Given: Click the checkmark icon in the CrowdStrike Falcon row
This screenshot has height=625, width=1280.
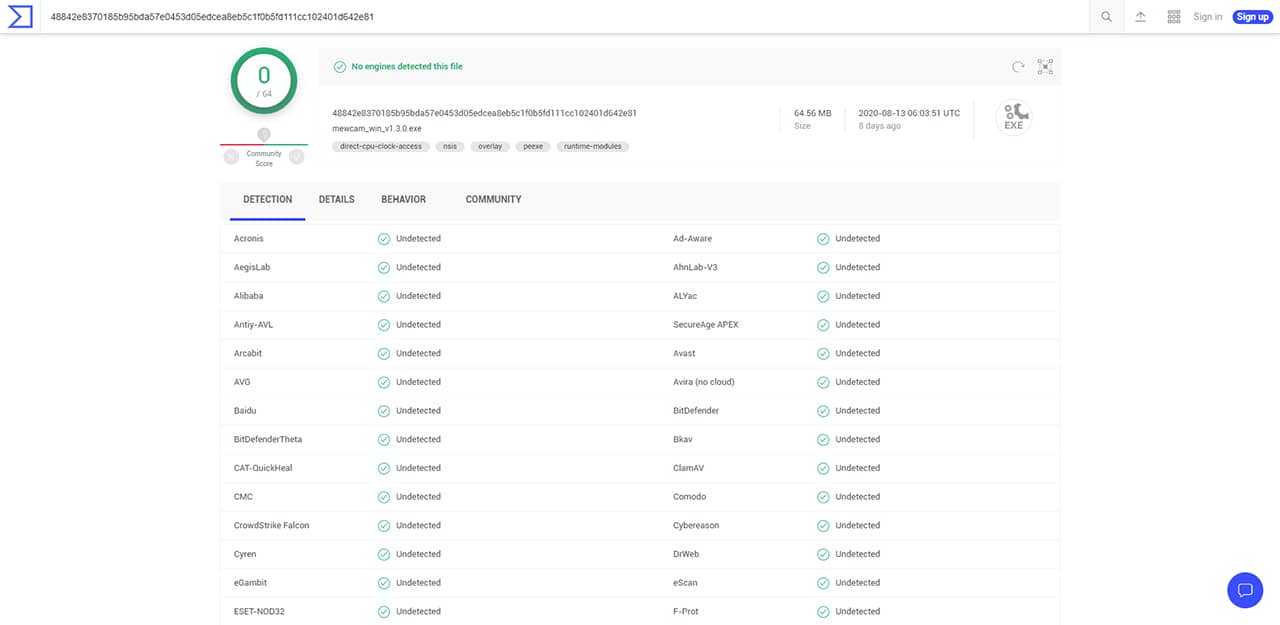Looking at the screenshot, I should 384,526.
